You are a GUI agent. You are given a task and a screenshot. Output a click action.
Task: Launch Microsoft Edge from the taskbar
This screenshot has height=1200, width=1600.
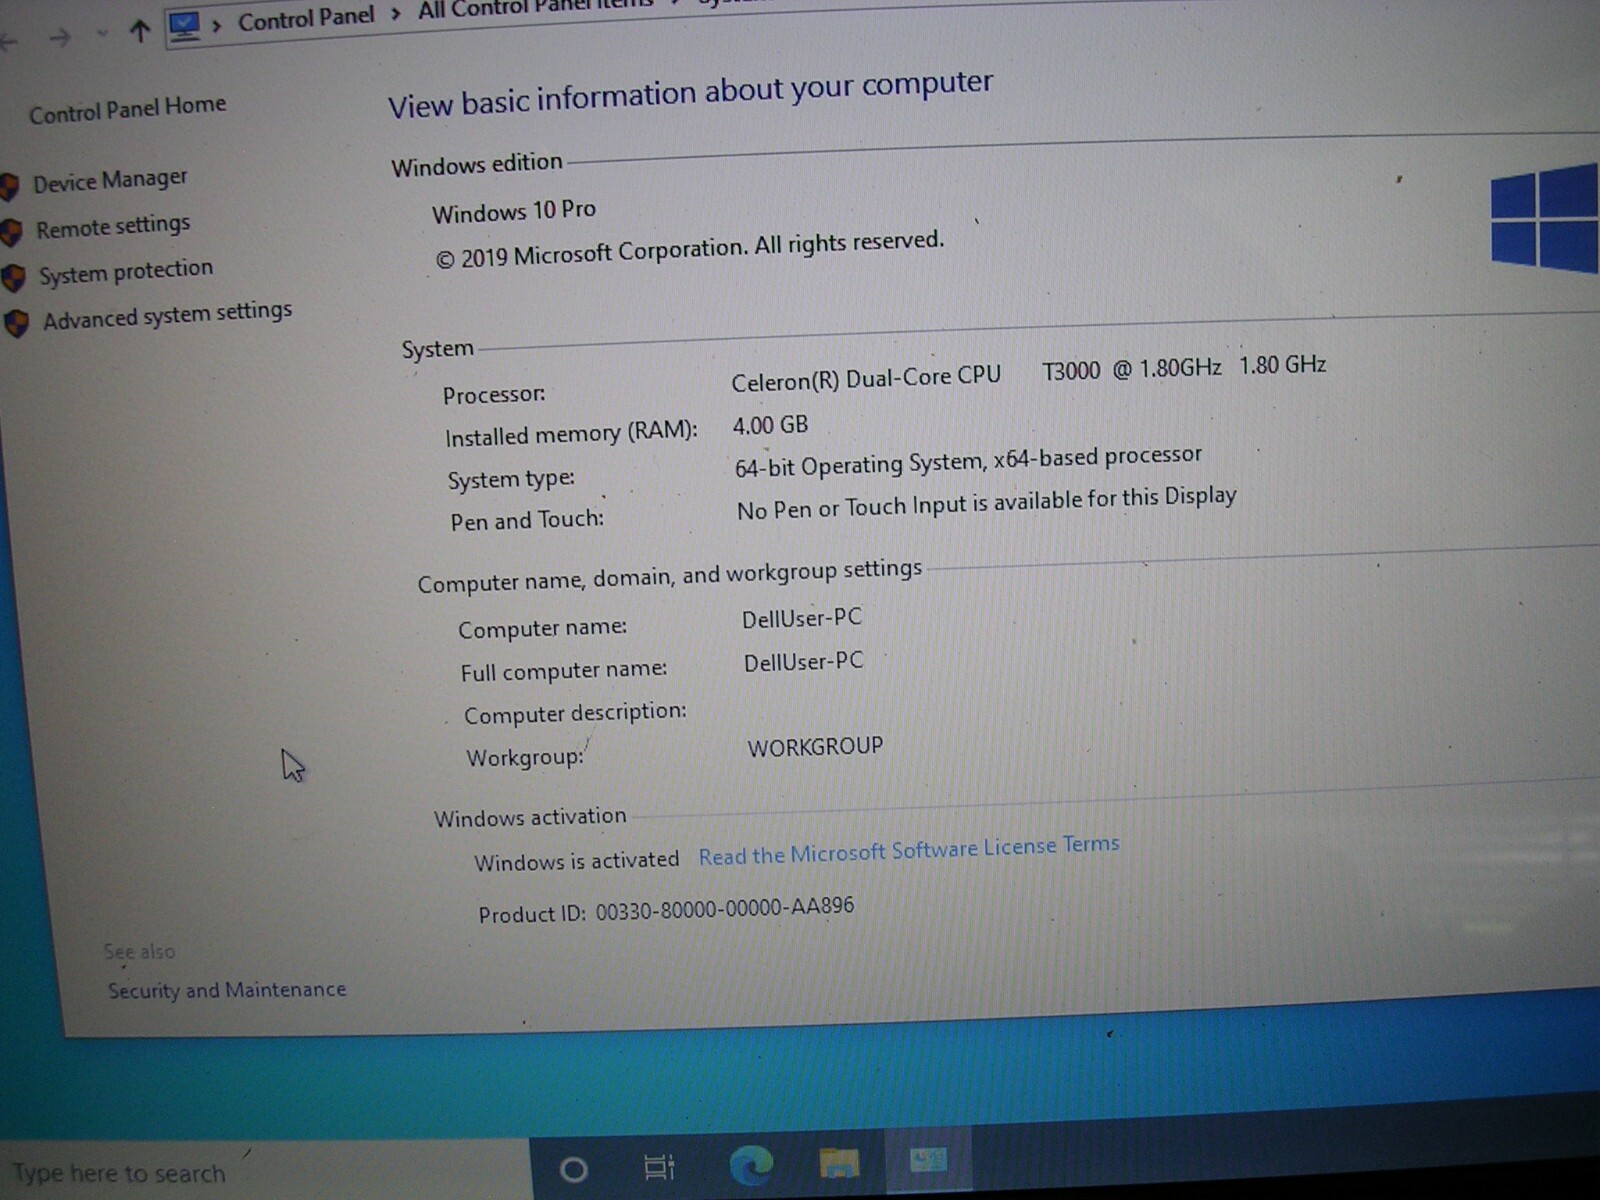tap(750, 1164)
